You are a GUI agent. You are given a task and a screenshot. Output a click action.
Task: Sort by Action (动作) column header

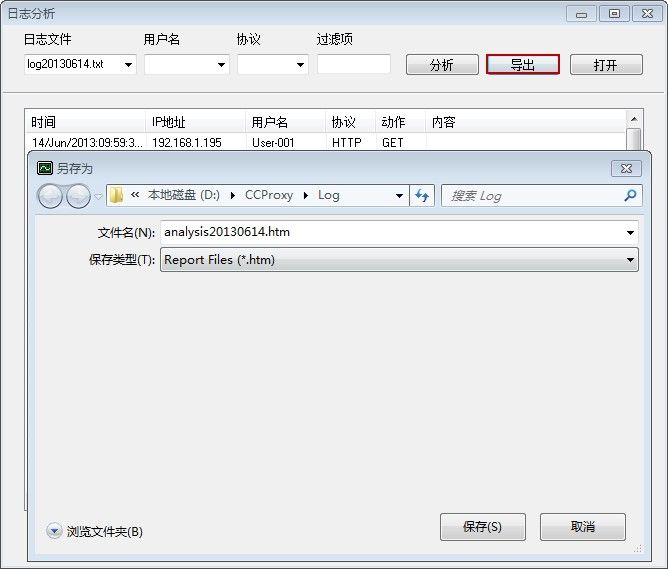[400, 122]
